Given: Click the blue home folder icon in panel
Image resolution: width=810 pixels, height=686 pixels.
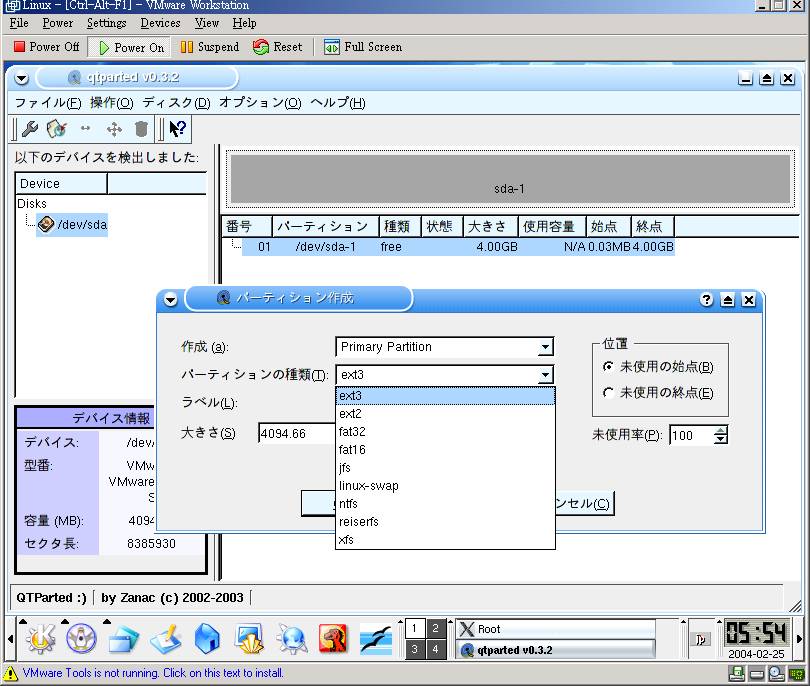Looking at the screenshot, I should coord(208,638).
